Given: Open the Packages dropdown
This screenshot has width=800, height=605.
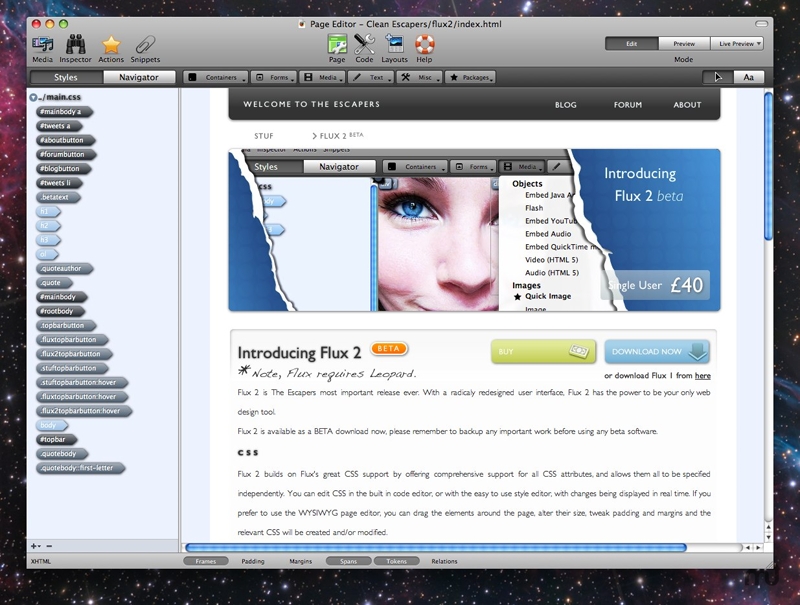Looking at the screenshot, I should [470, 78].
